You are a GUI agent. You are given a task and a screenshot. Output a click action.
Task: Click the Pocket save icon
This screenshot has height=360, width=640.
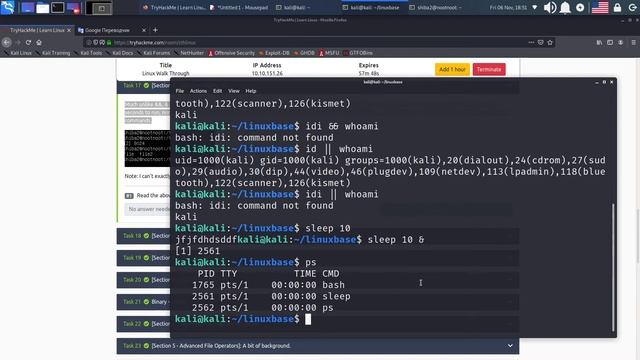pos(540,42)
